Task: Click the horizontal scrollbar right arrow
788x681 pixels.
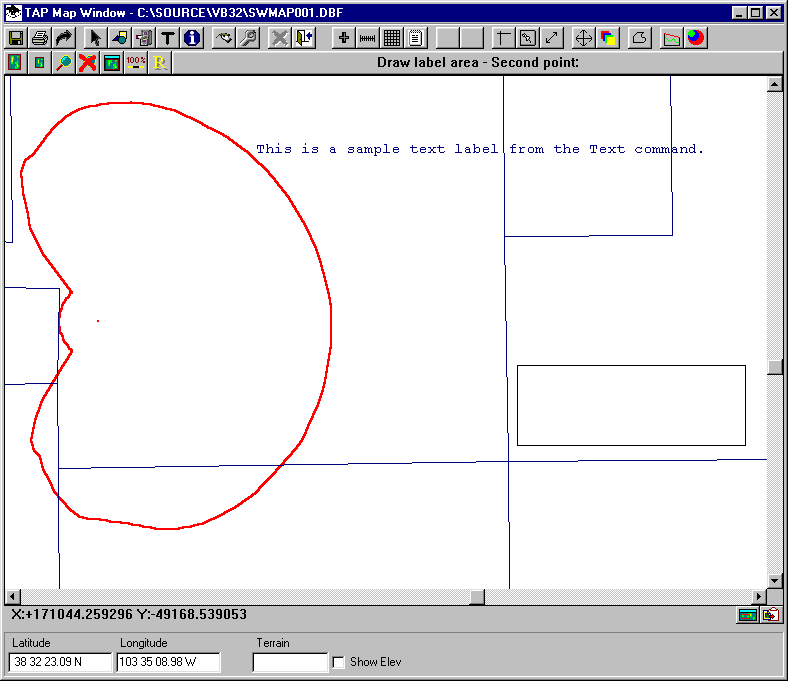Action: click(x=759, y=597)
